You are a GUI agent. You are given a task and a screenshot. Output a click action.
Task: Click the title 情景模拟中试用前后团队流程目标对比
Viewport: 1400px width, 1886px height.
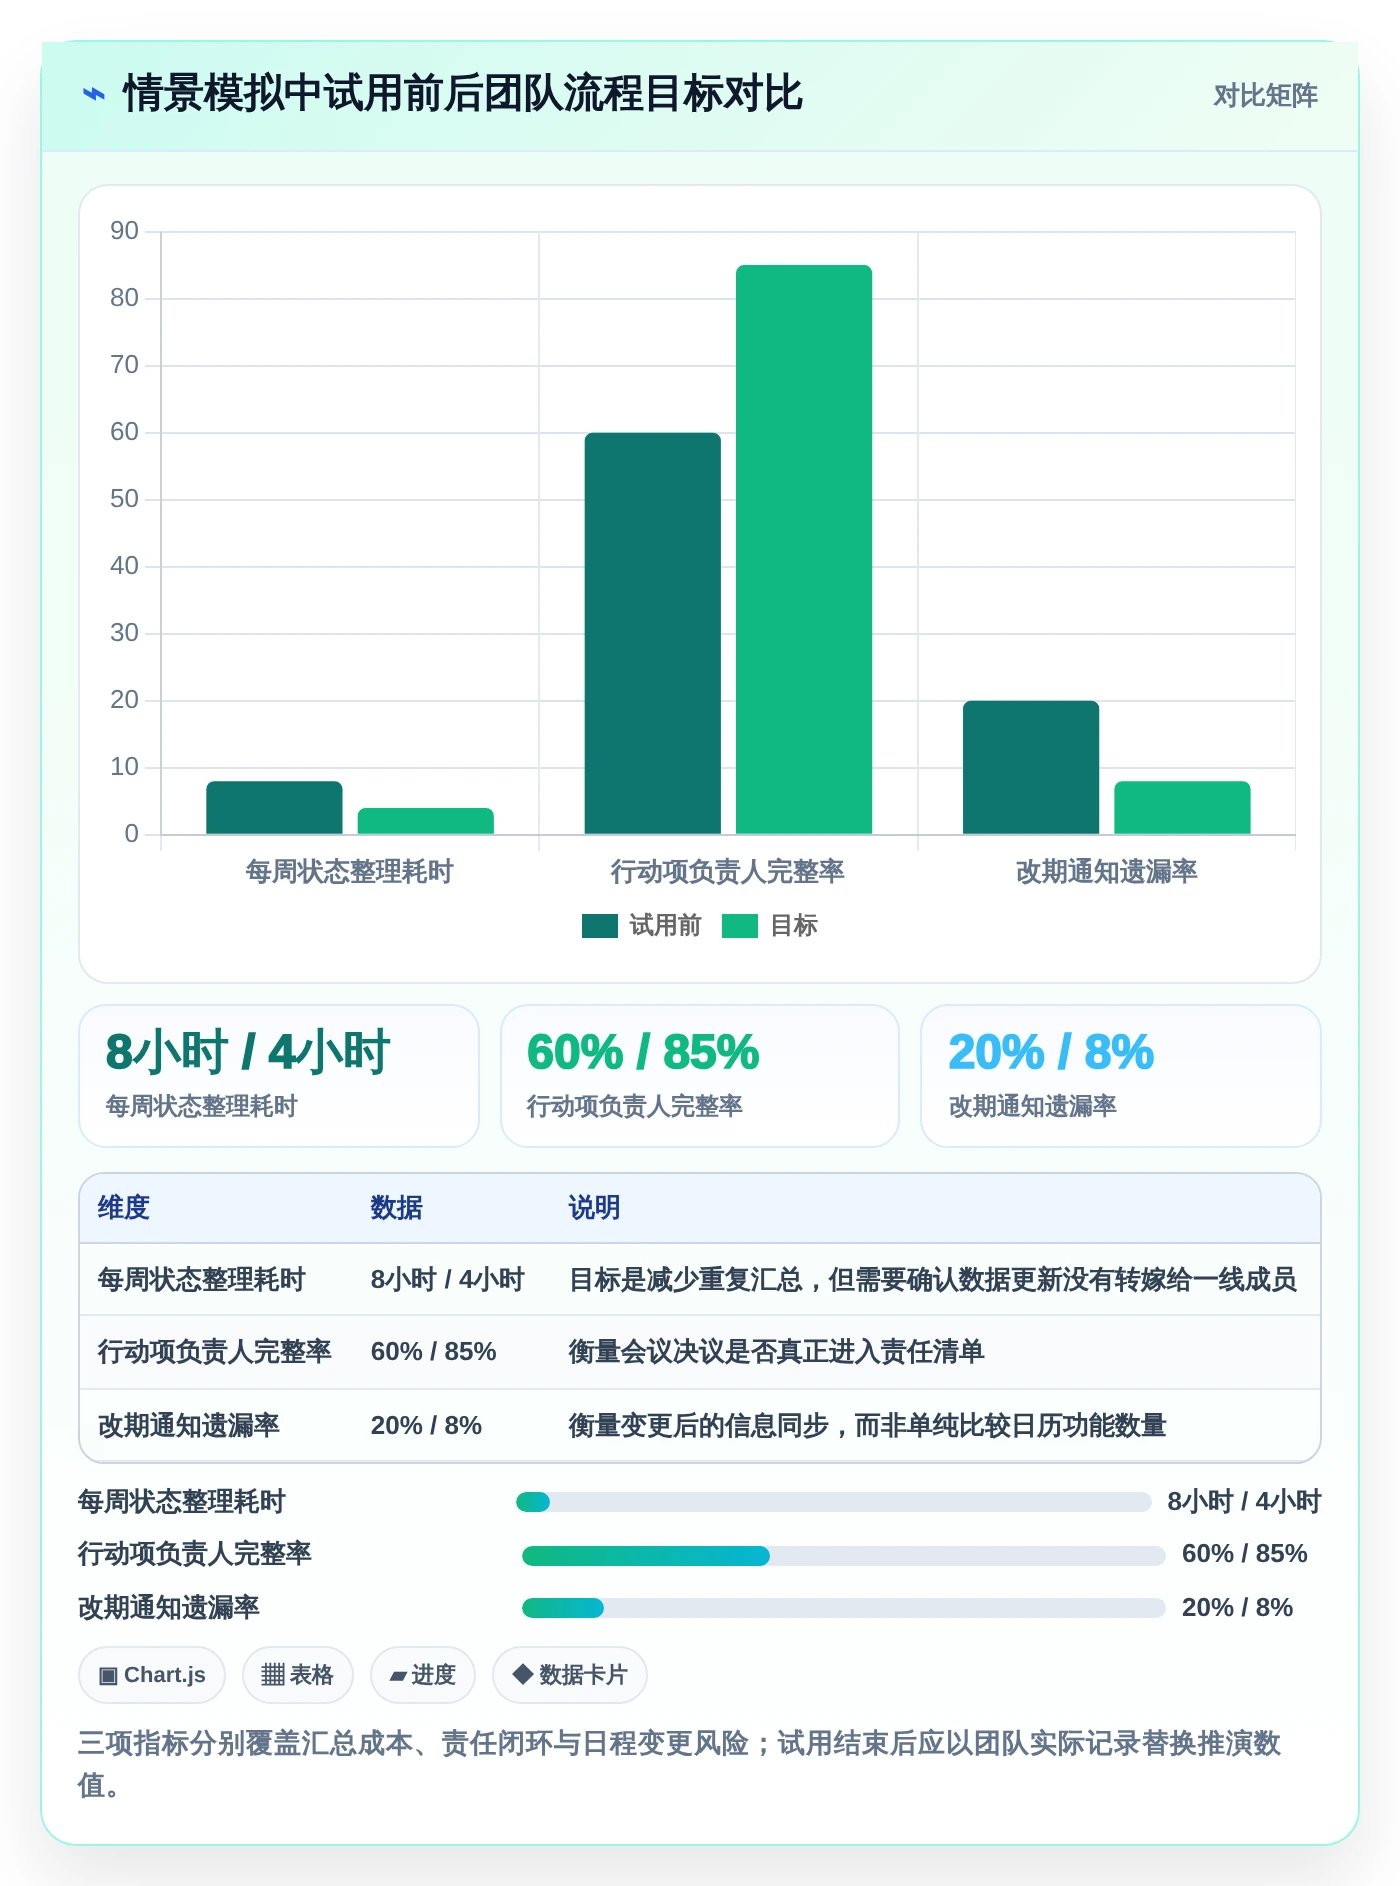[462, 95]
